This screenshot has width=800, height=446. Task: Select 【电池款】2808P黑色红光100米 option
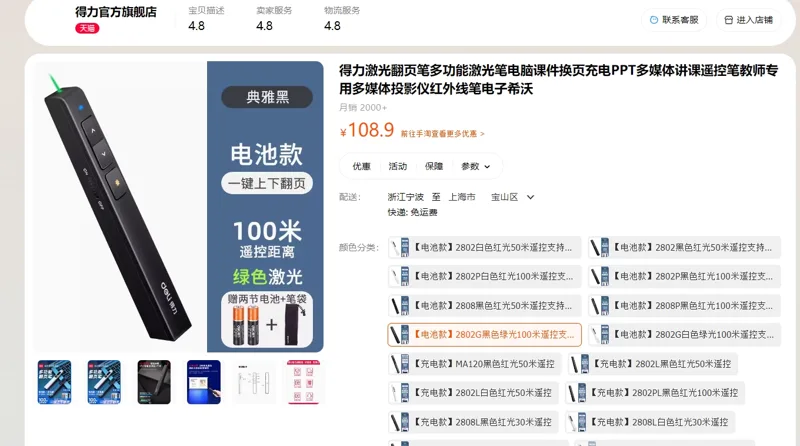pyautogui.click(x=684, y=306)
